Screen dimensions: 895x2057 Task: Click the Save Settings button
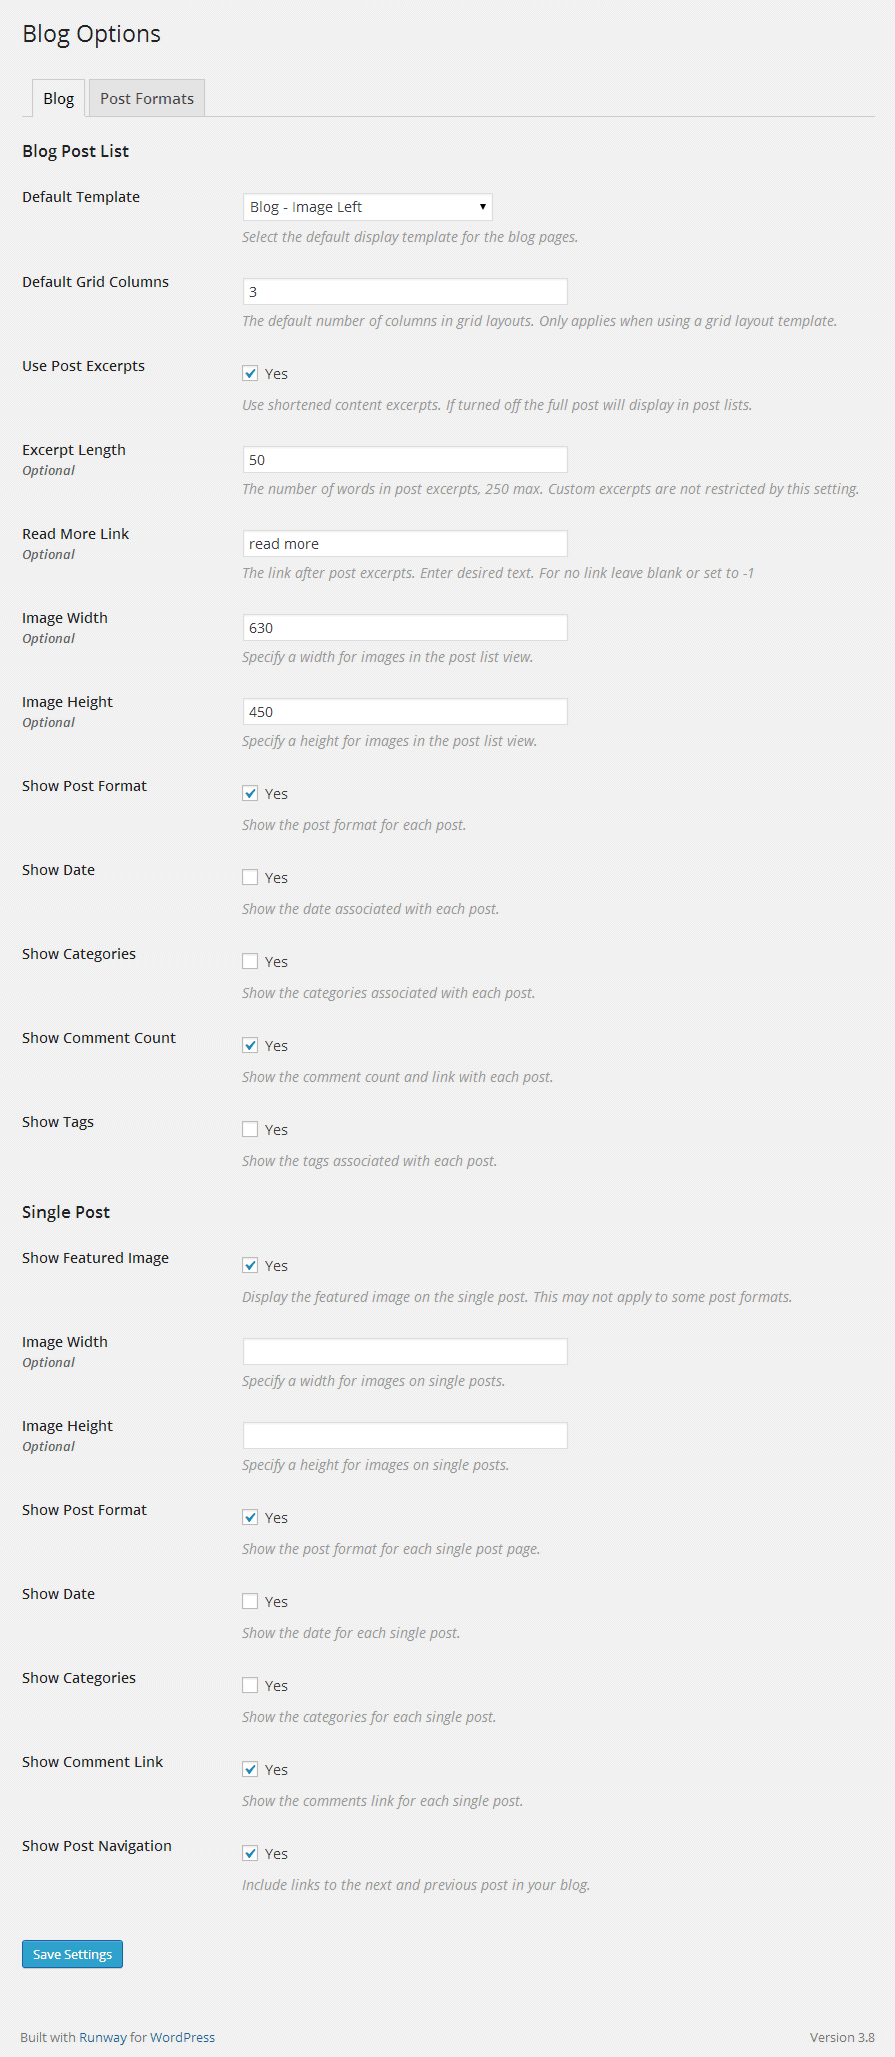[x=72, y=1954]
